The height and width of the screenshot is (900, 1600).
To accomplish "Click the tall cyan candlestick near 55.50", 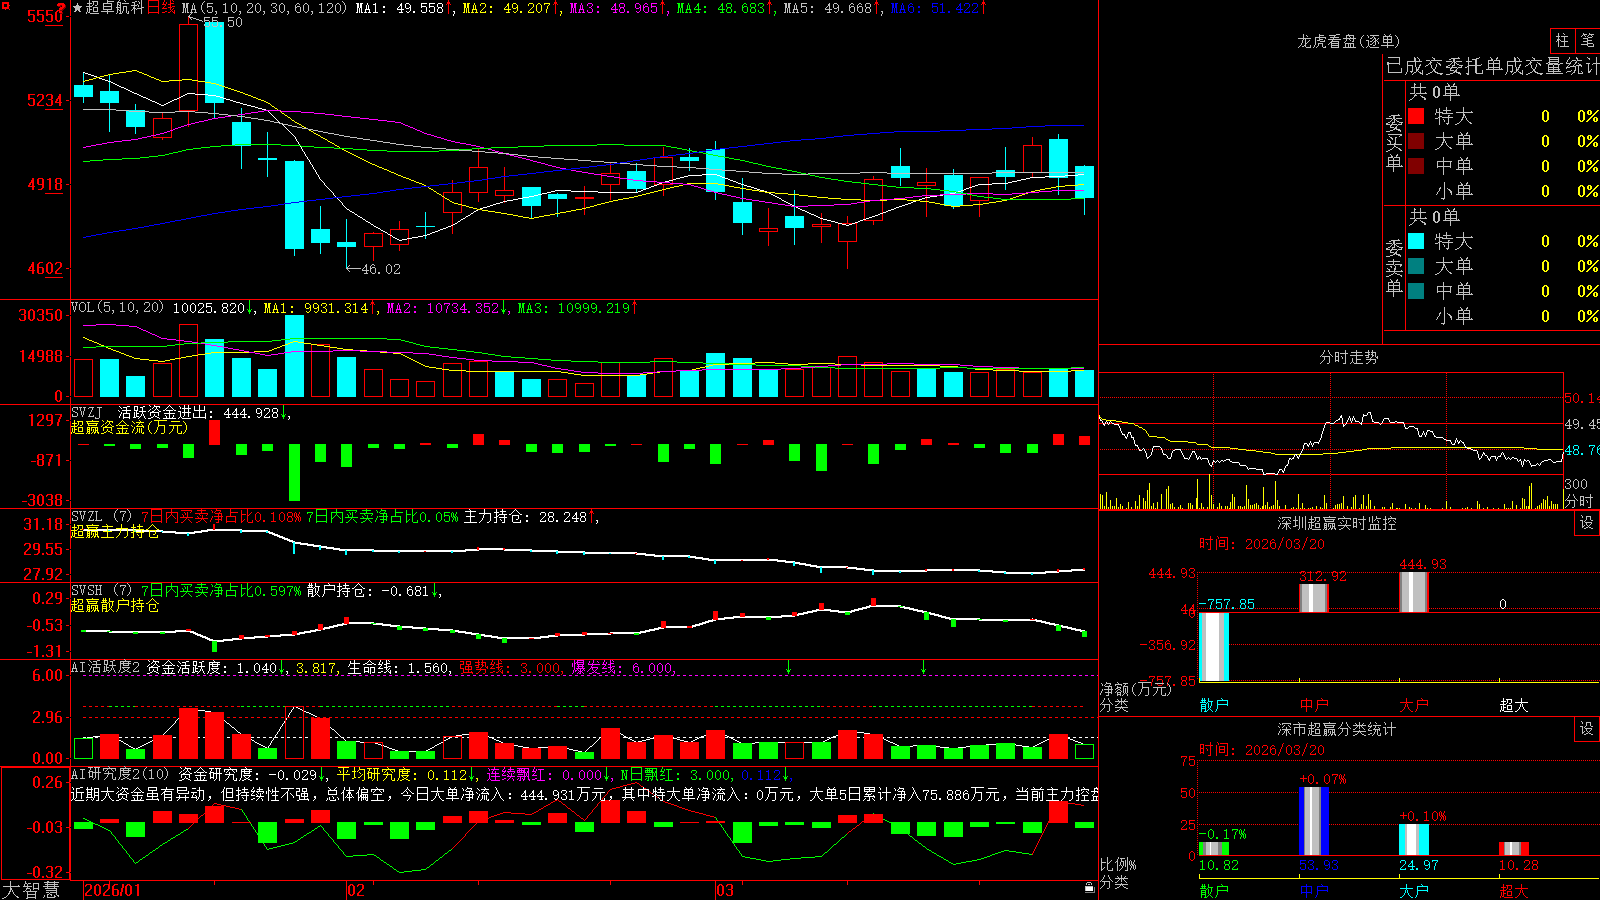I will (214, 62).
